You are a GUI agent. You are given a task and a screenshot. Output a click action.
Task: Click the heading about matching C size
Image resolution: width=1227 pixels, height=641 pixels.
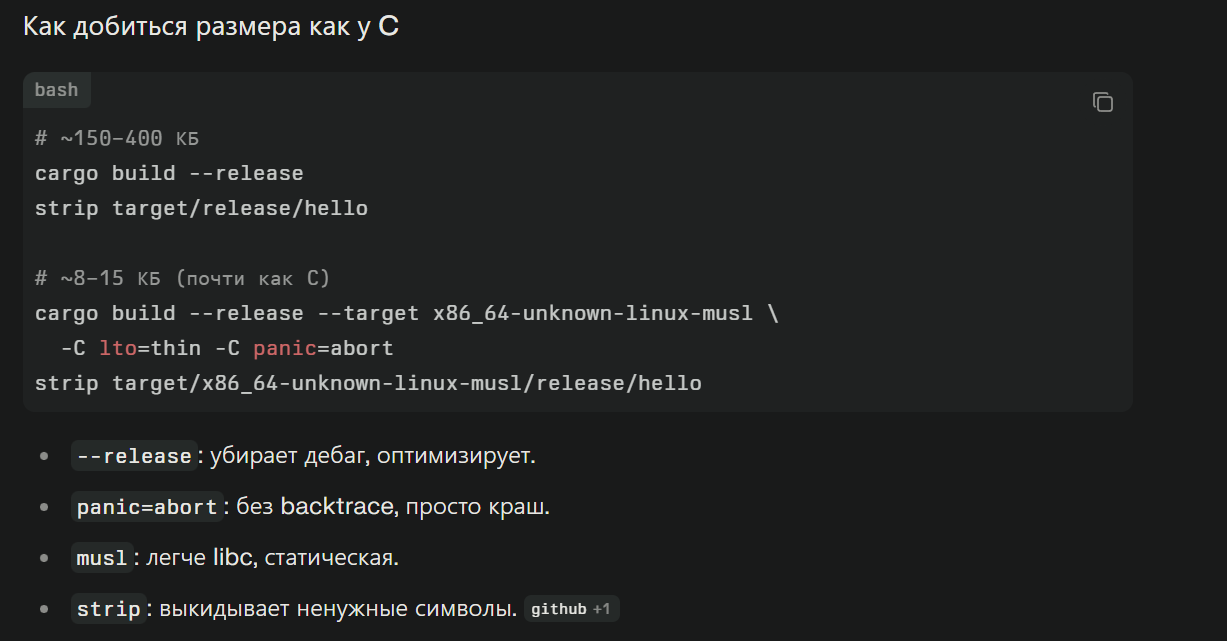(210, 26)
